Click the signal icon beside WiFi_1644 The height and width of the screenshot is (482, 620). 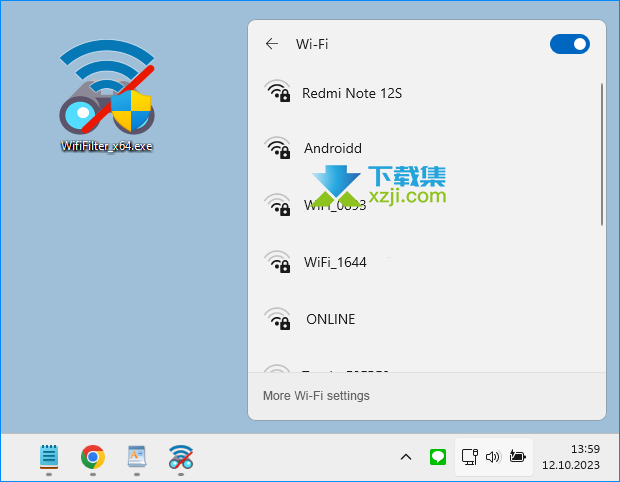coord(277,262)
